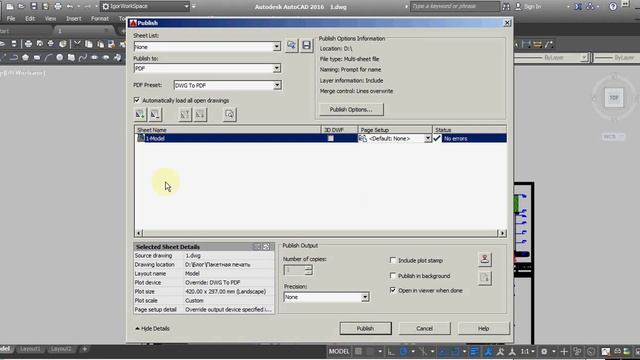The image size is (640, 360).
Task: Open the Edit menu
Action: coord(30,19)
